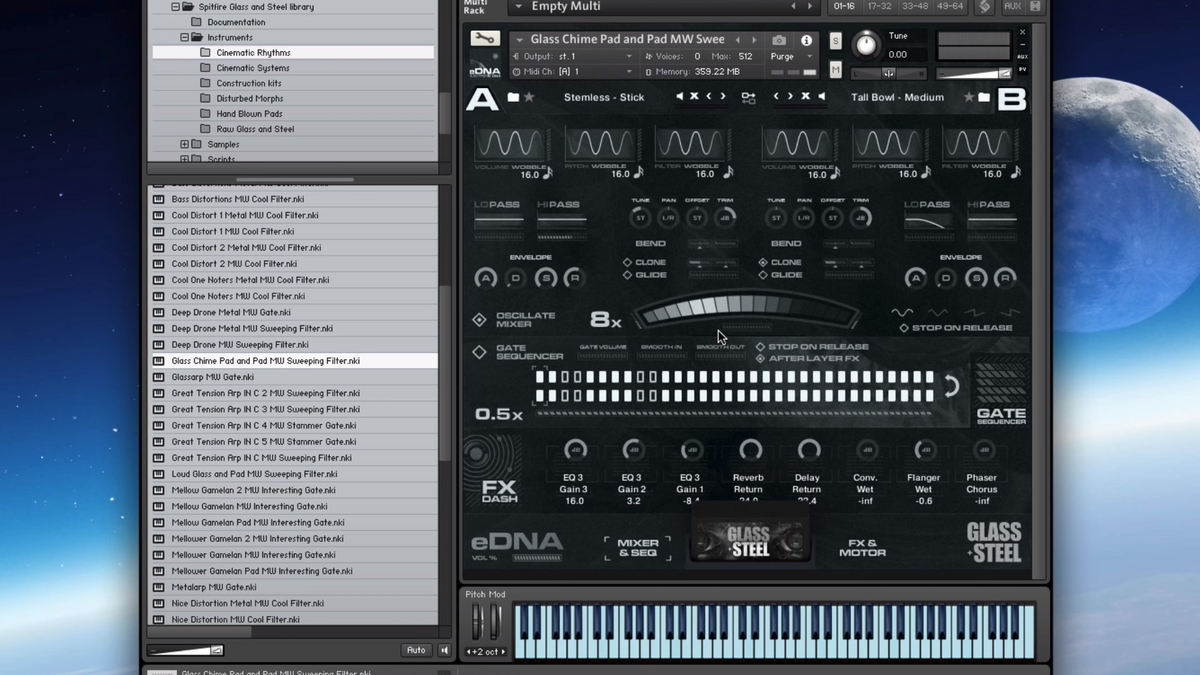Solo the instrument with S button
The height and width of the screenshot is (675, 1200).
(x=836, y=41)
